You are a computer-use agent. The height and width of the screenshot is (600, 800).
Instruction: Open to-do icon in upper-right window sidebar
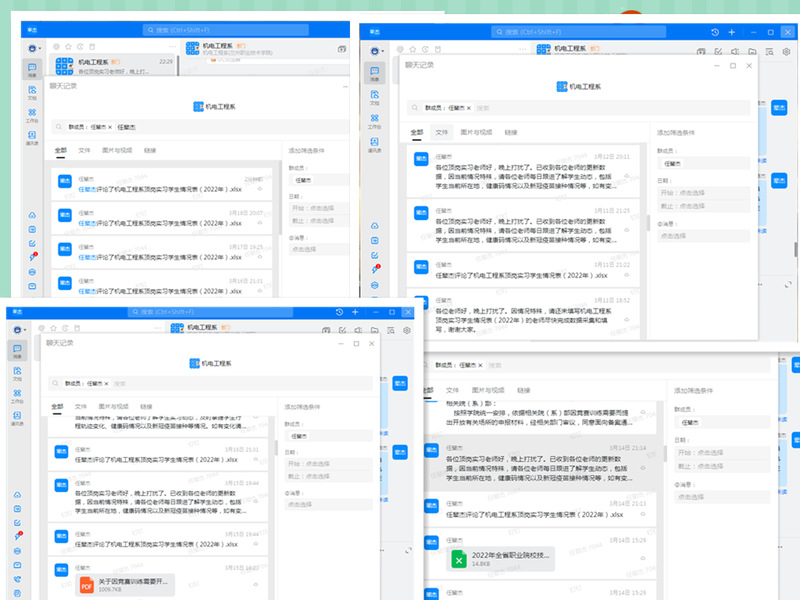374,255
